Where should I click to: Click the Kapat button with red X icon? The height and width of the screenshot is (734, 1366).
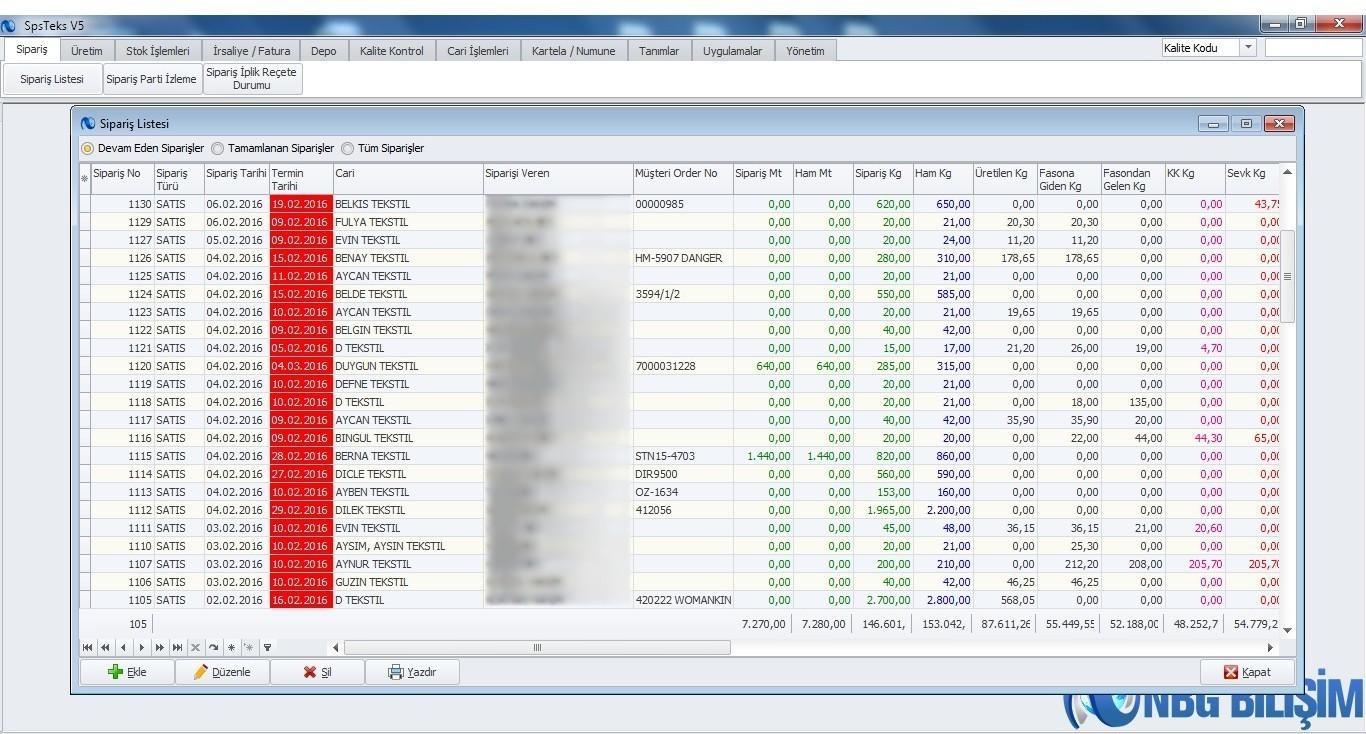[x=1247, y=672]
